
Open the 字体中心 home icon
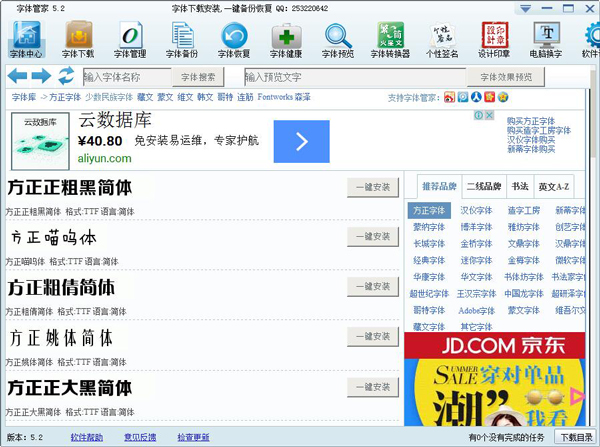[x=26, y=39]
